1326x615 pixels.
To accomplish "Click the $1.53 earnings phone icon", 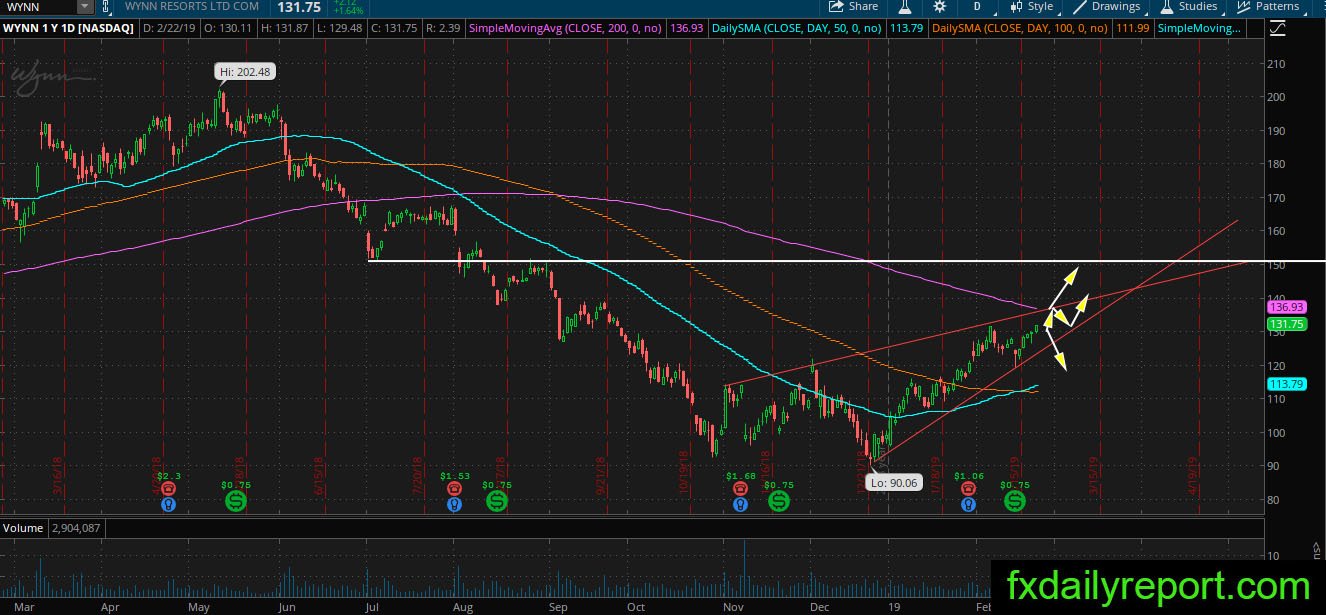I will 455,488.
